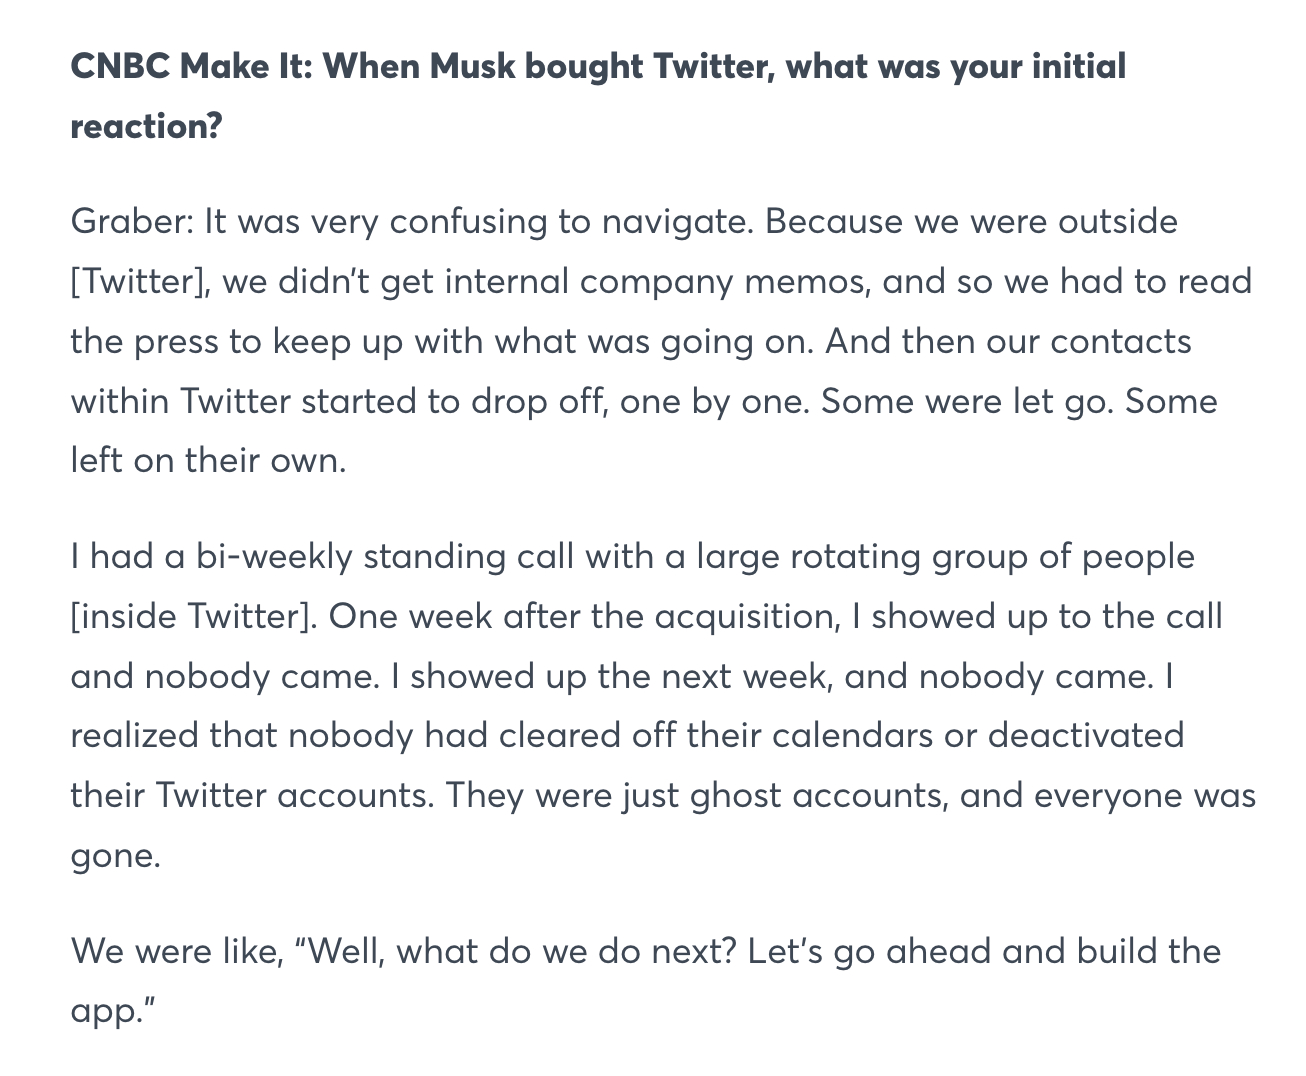
Task: Click the bracketed text "[inside Twitter]"
Action: [x=191, y=616]
